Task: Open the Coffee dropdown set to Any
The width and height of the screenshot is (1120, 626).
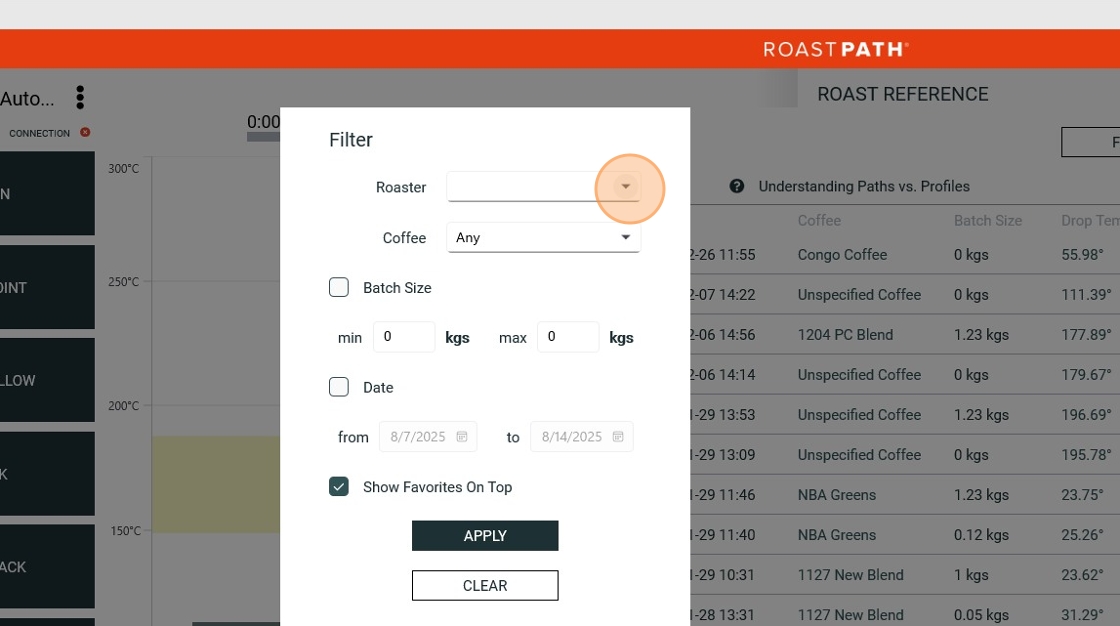Action: 544,237
